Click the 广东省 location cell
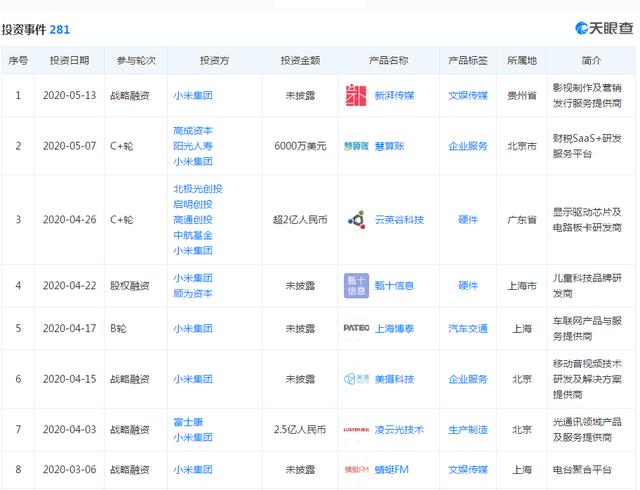 522,220
